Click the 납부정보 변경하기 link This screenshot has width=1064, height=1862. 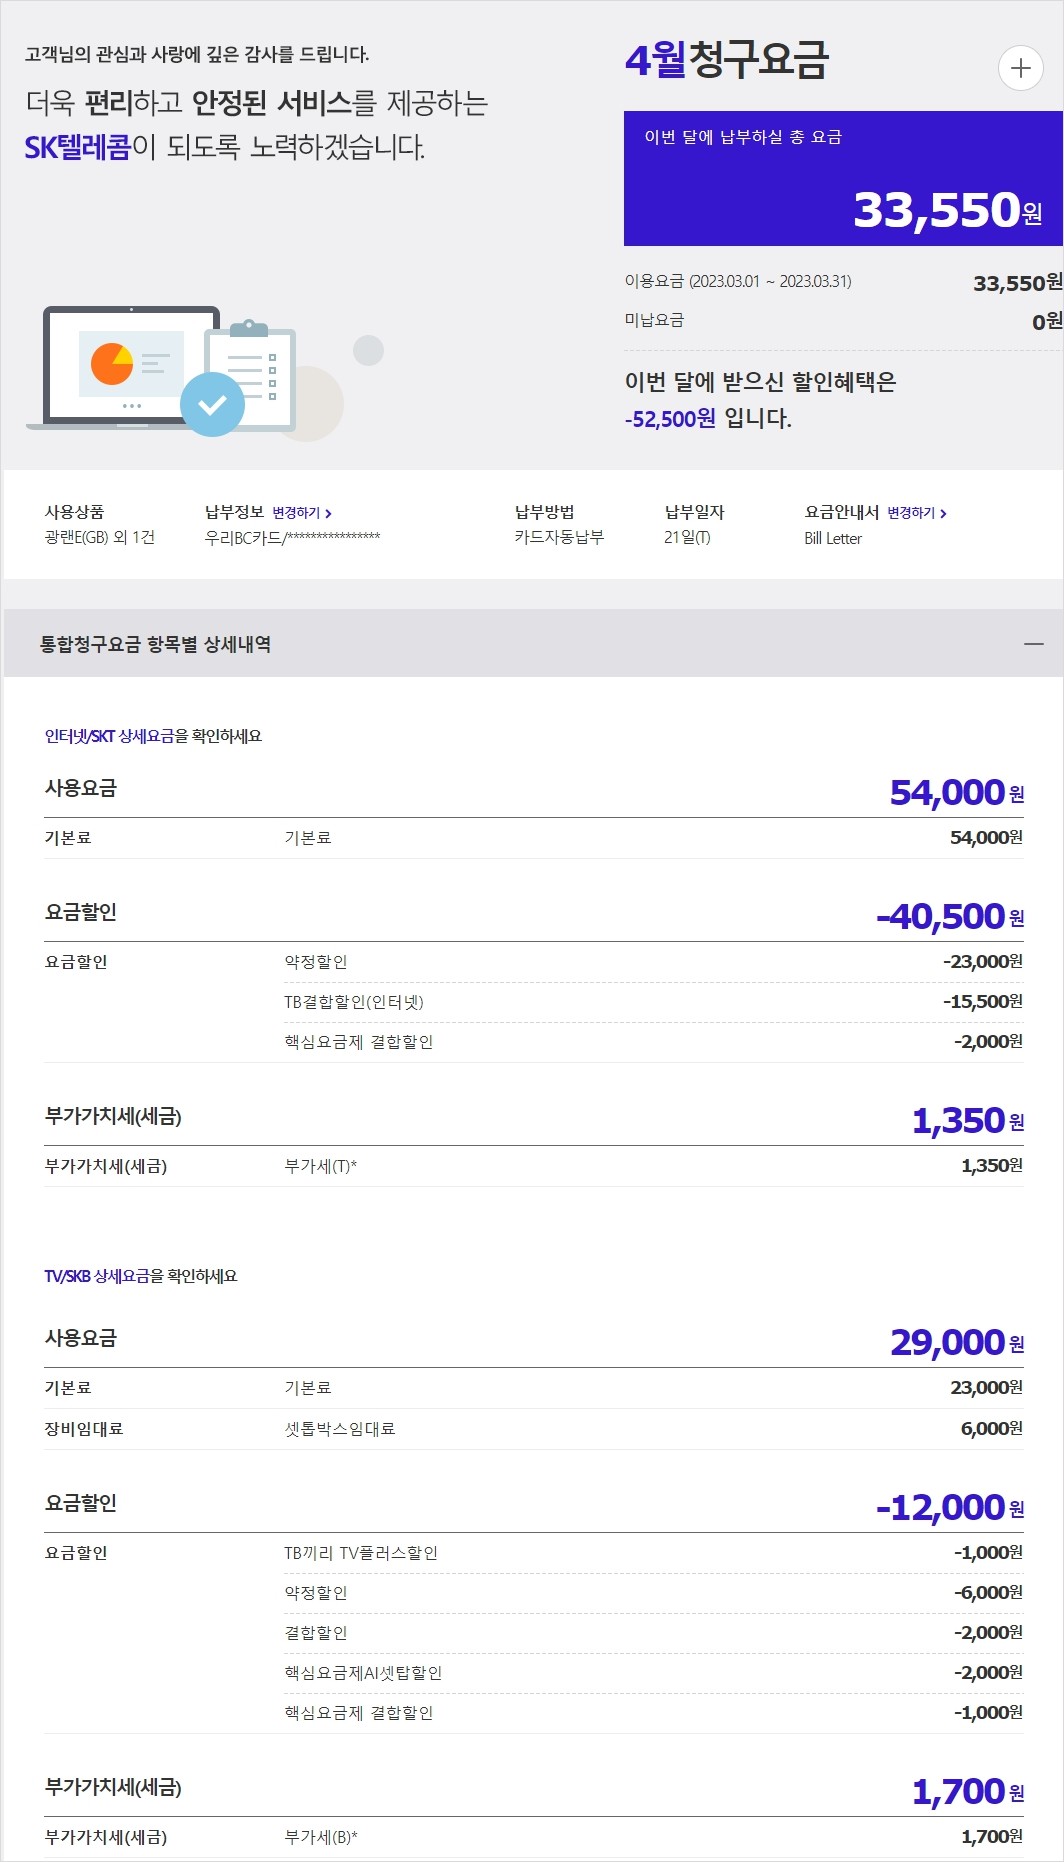[x=301, y=513]
